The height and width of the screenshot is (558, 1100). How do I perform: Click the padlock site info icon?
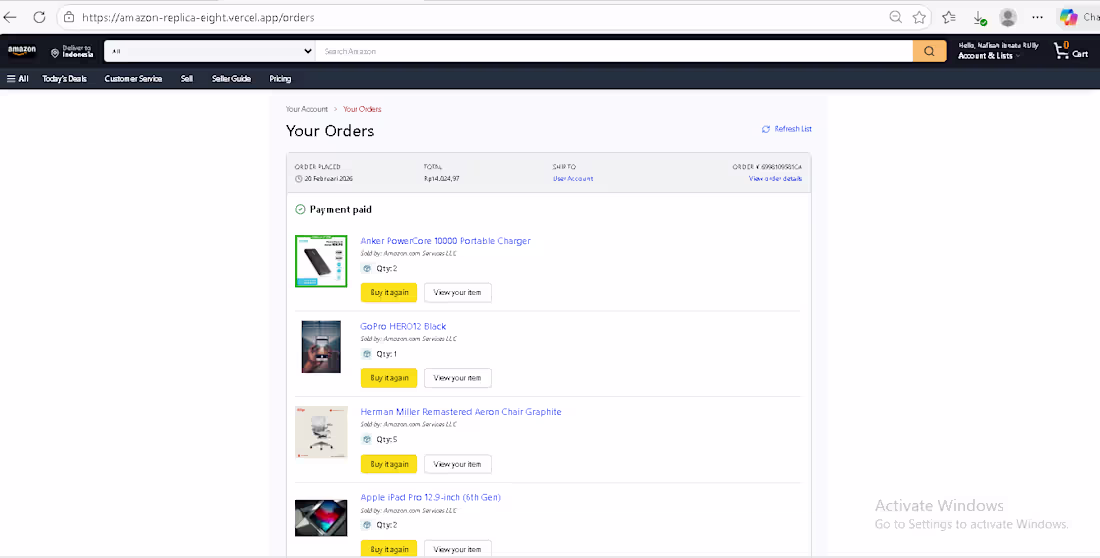coord(69,17)
